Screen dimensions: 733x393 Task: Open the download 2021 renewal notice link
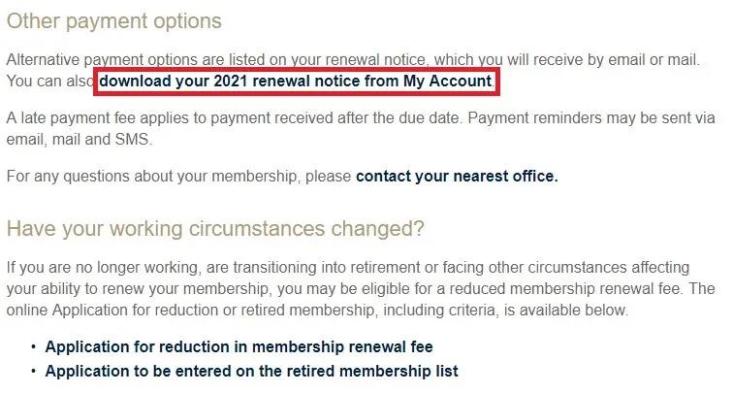[295, 81]
